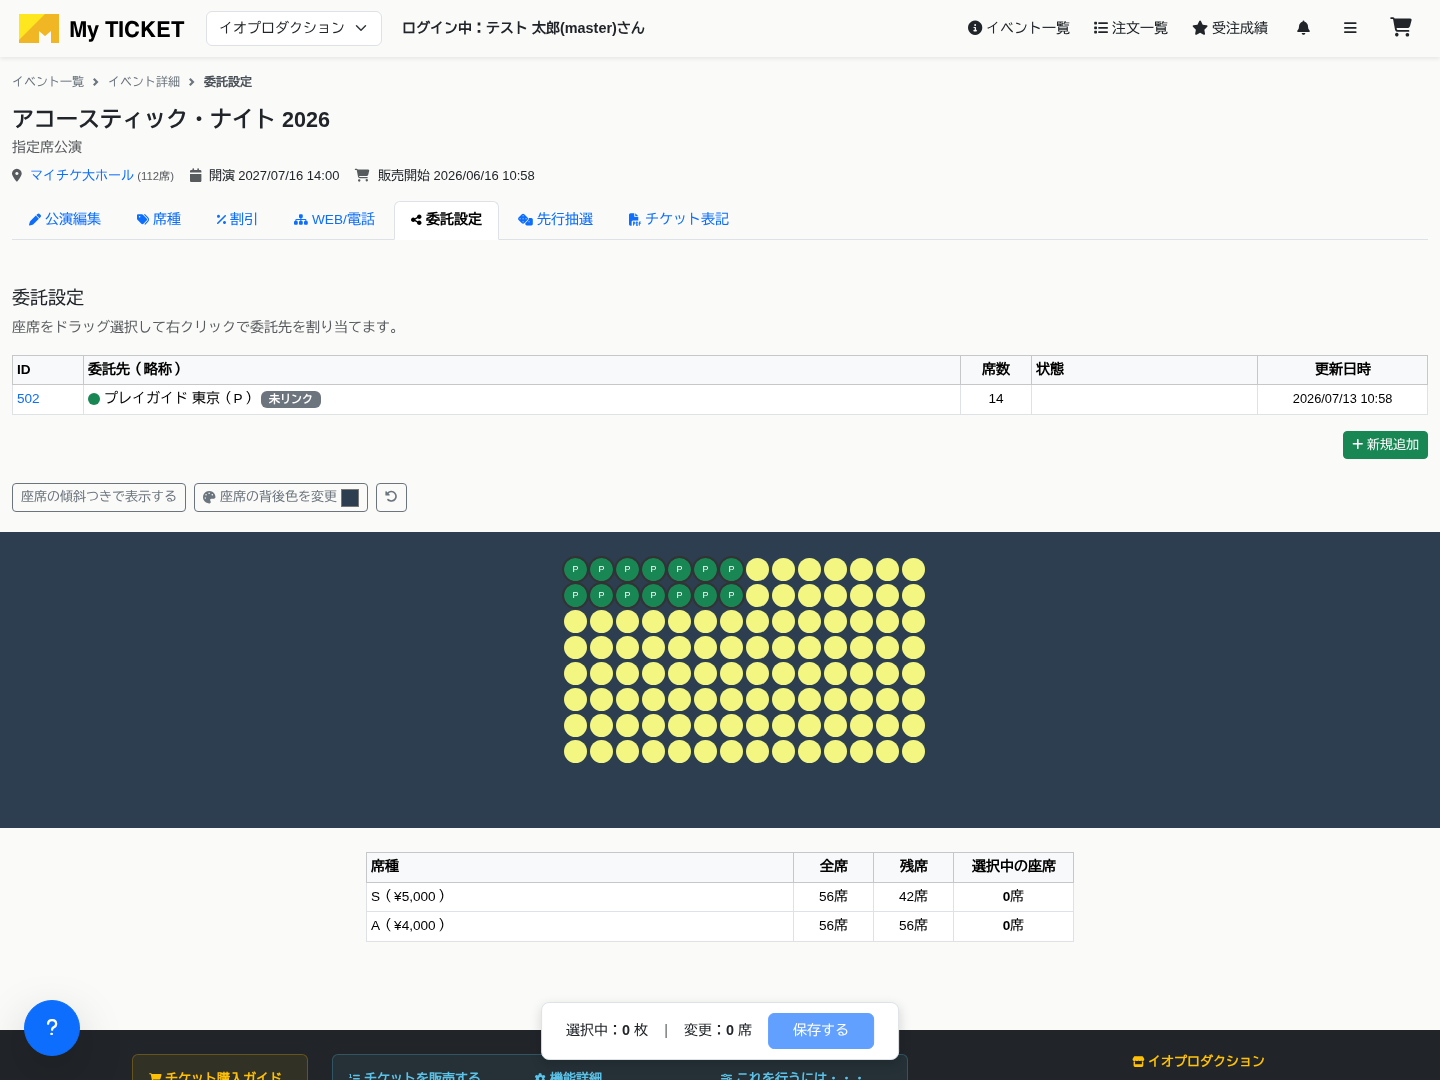
Task: Switch to the WEB/電話 tab
Action: click(334, 219)
